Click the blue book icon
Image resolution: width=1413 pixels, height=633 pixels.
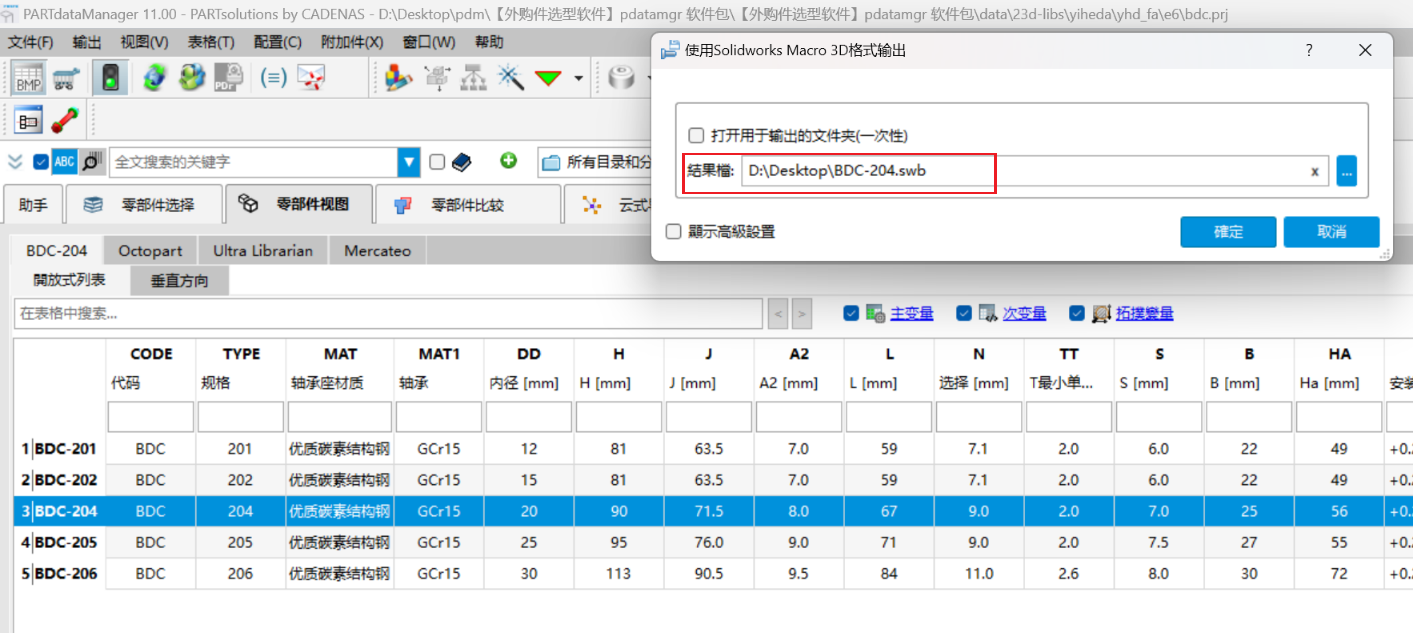pos(461,162)
